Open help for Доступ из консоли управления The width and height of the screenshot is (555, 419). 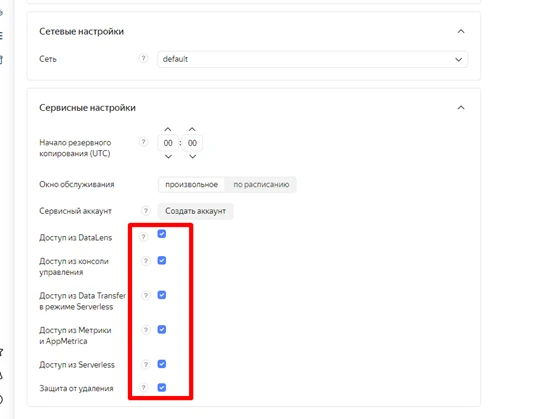(145, 261)
